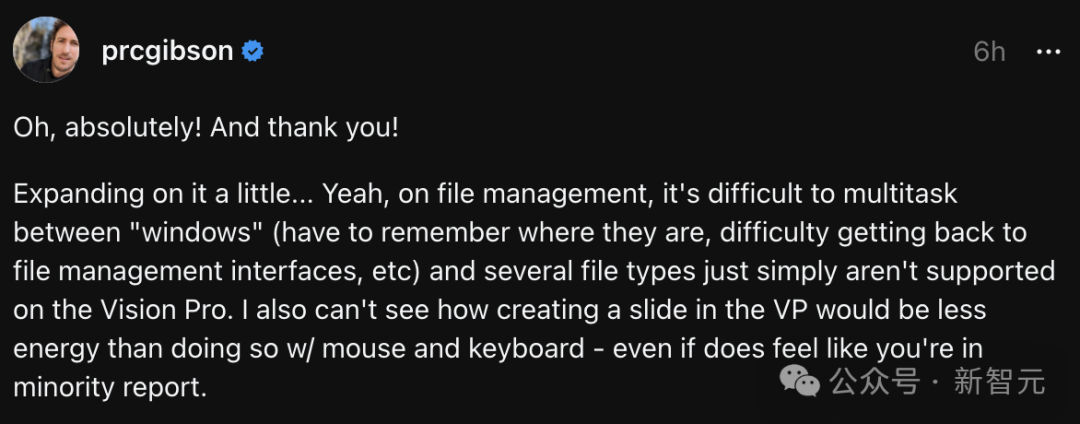Click the WeChat logo in the watermark
This screenshot has height=424, width=1080.
click(799, 381)
